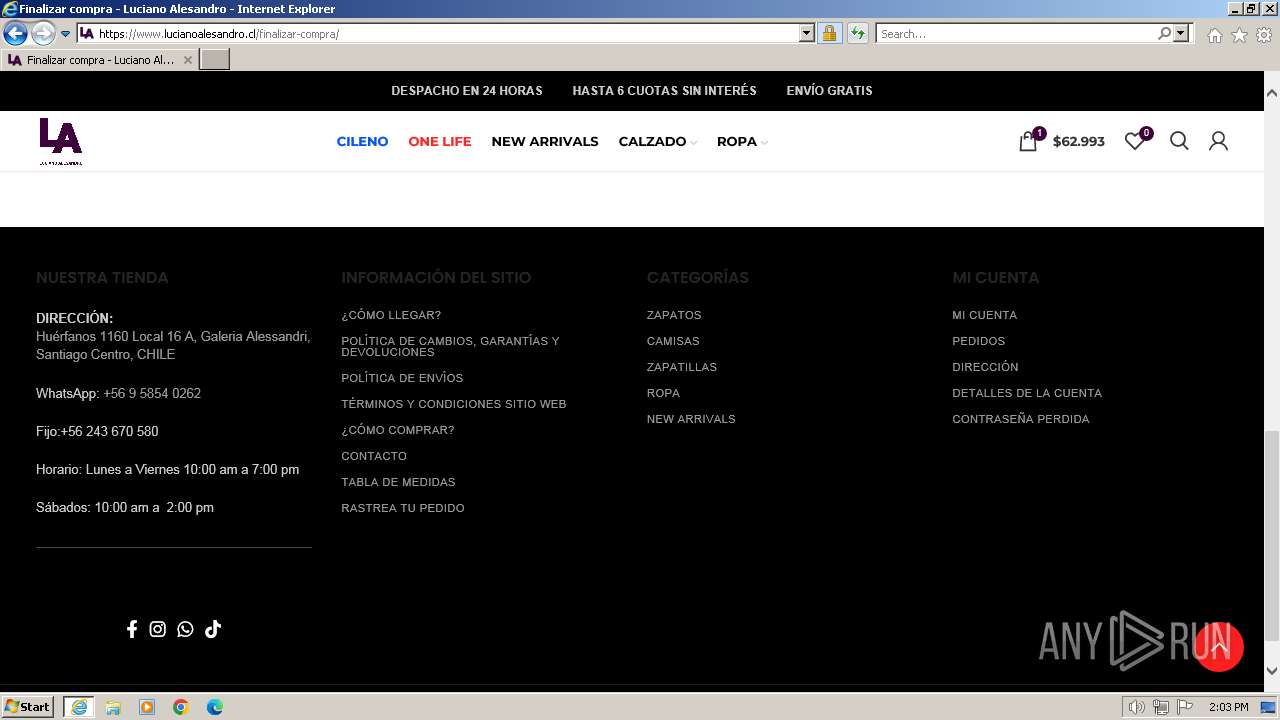Open the Instagram footer icon
The image size is (1280, 720).
(x=158, y=629)
